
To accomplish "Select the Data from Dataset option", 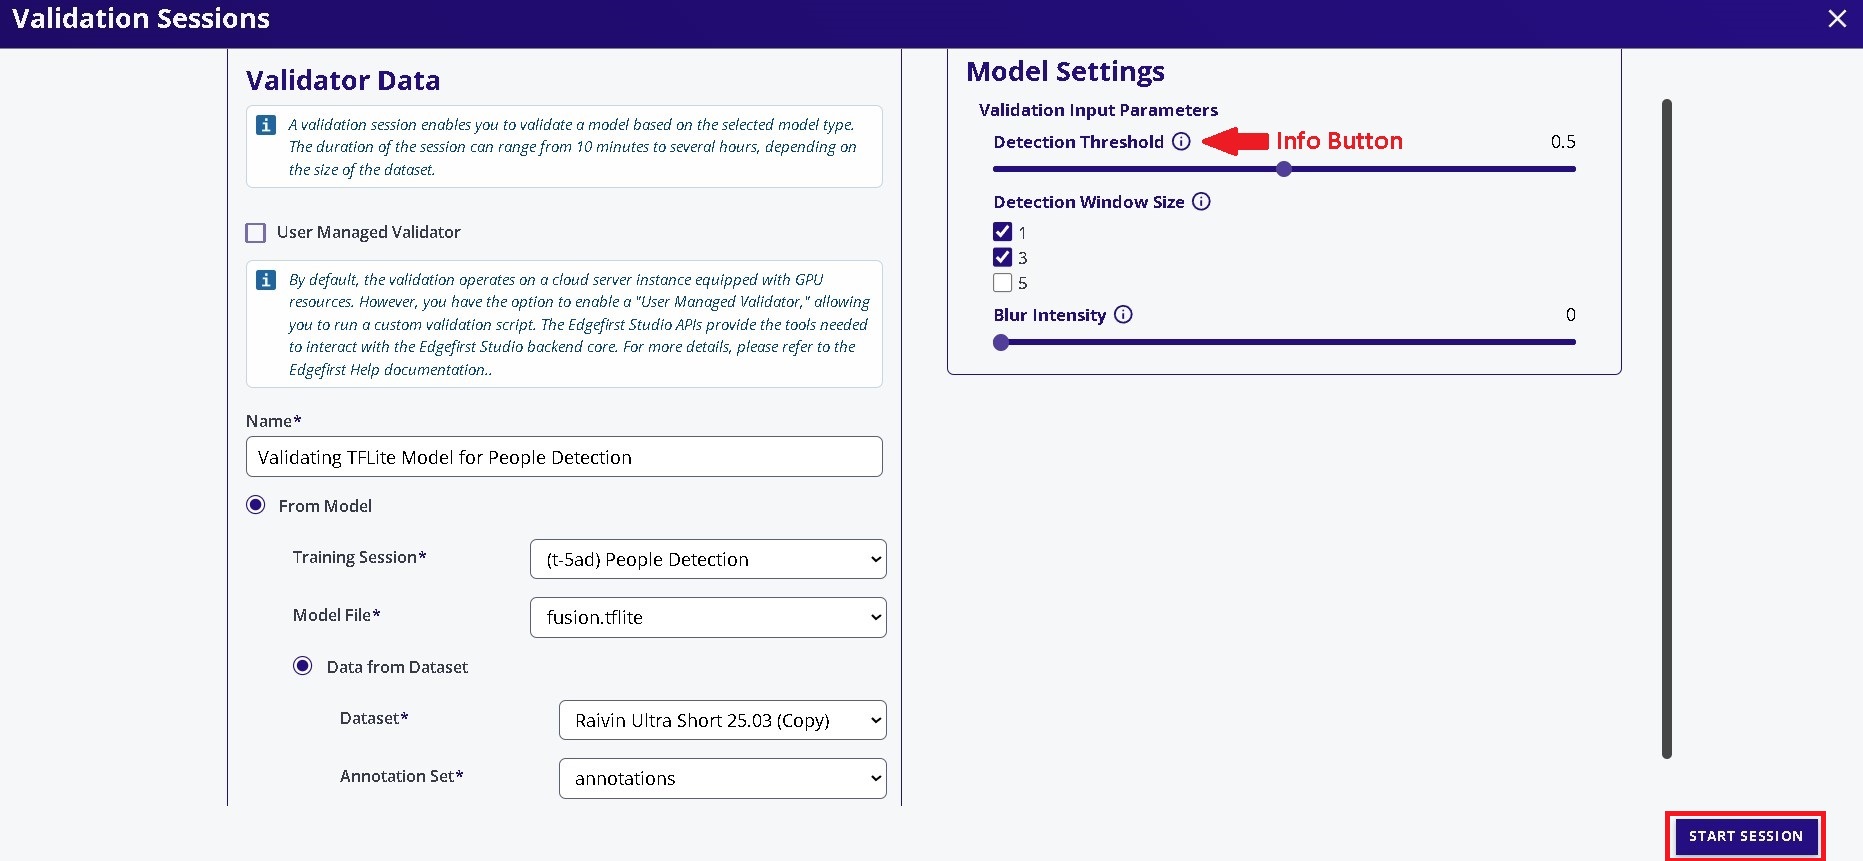I will (302, 666).
